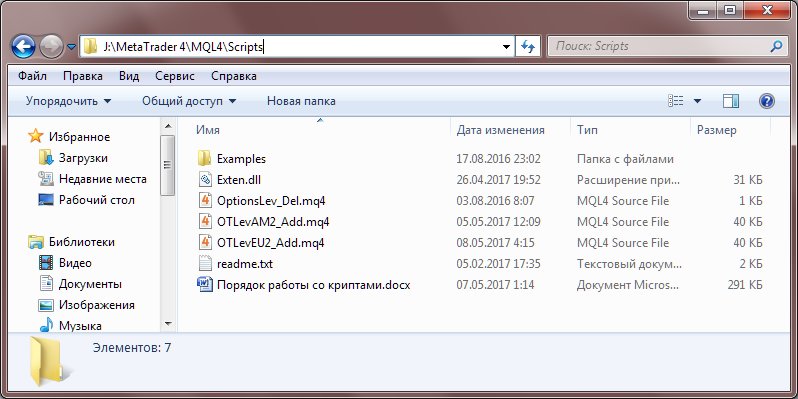Click the navigation pane scroll up arrow

pos(168,126)
